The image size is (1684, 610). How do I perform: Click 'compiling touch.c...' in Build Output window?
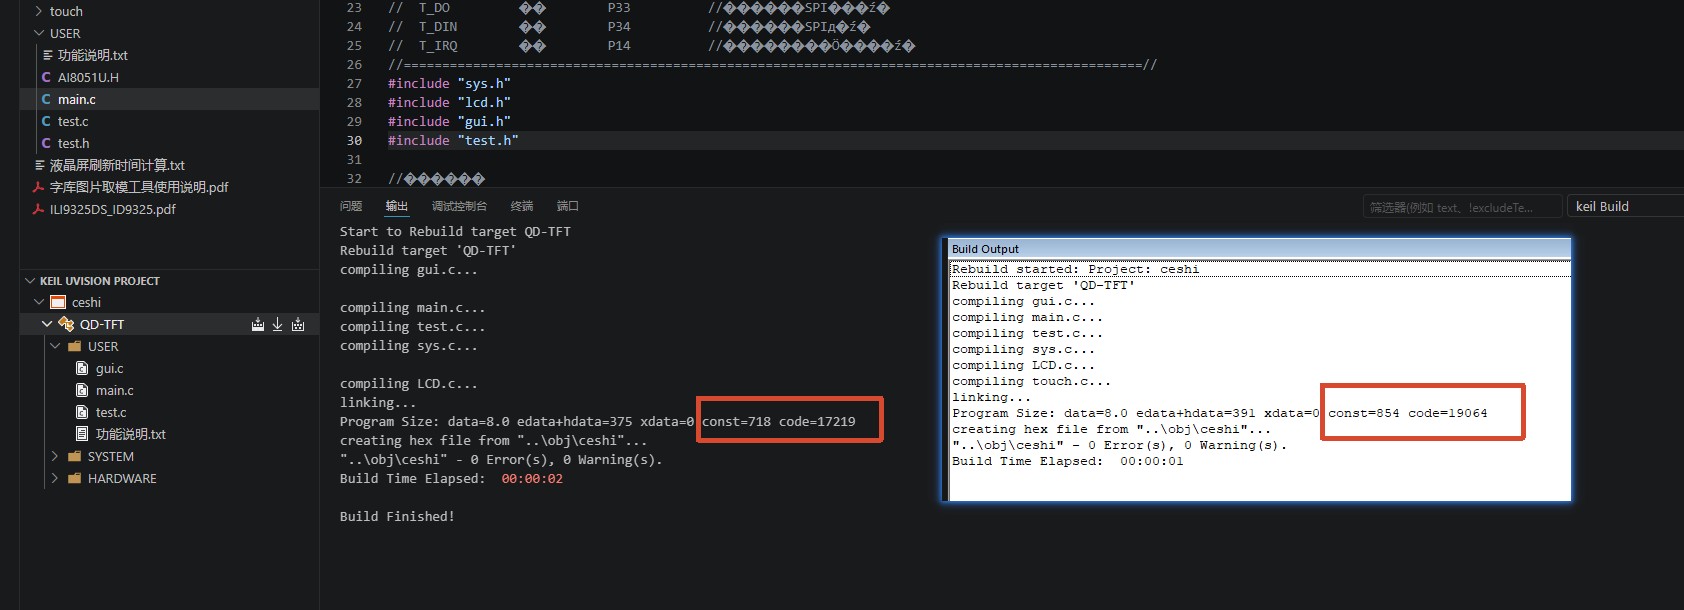(x=1031, y=381)
